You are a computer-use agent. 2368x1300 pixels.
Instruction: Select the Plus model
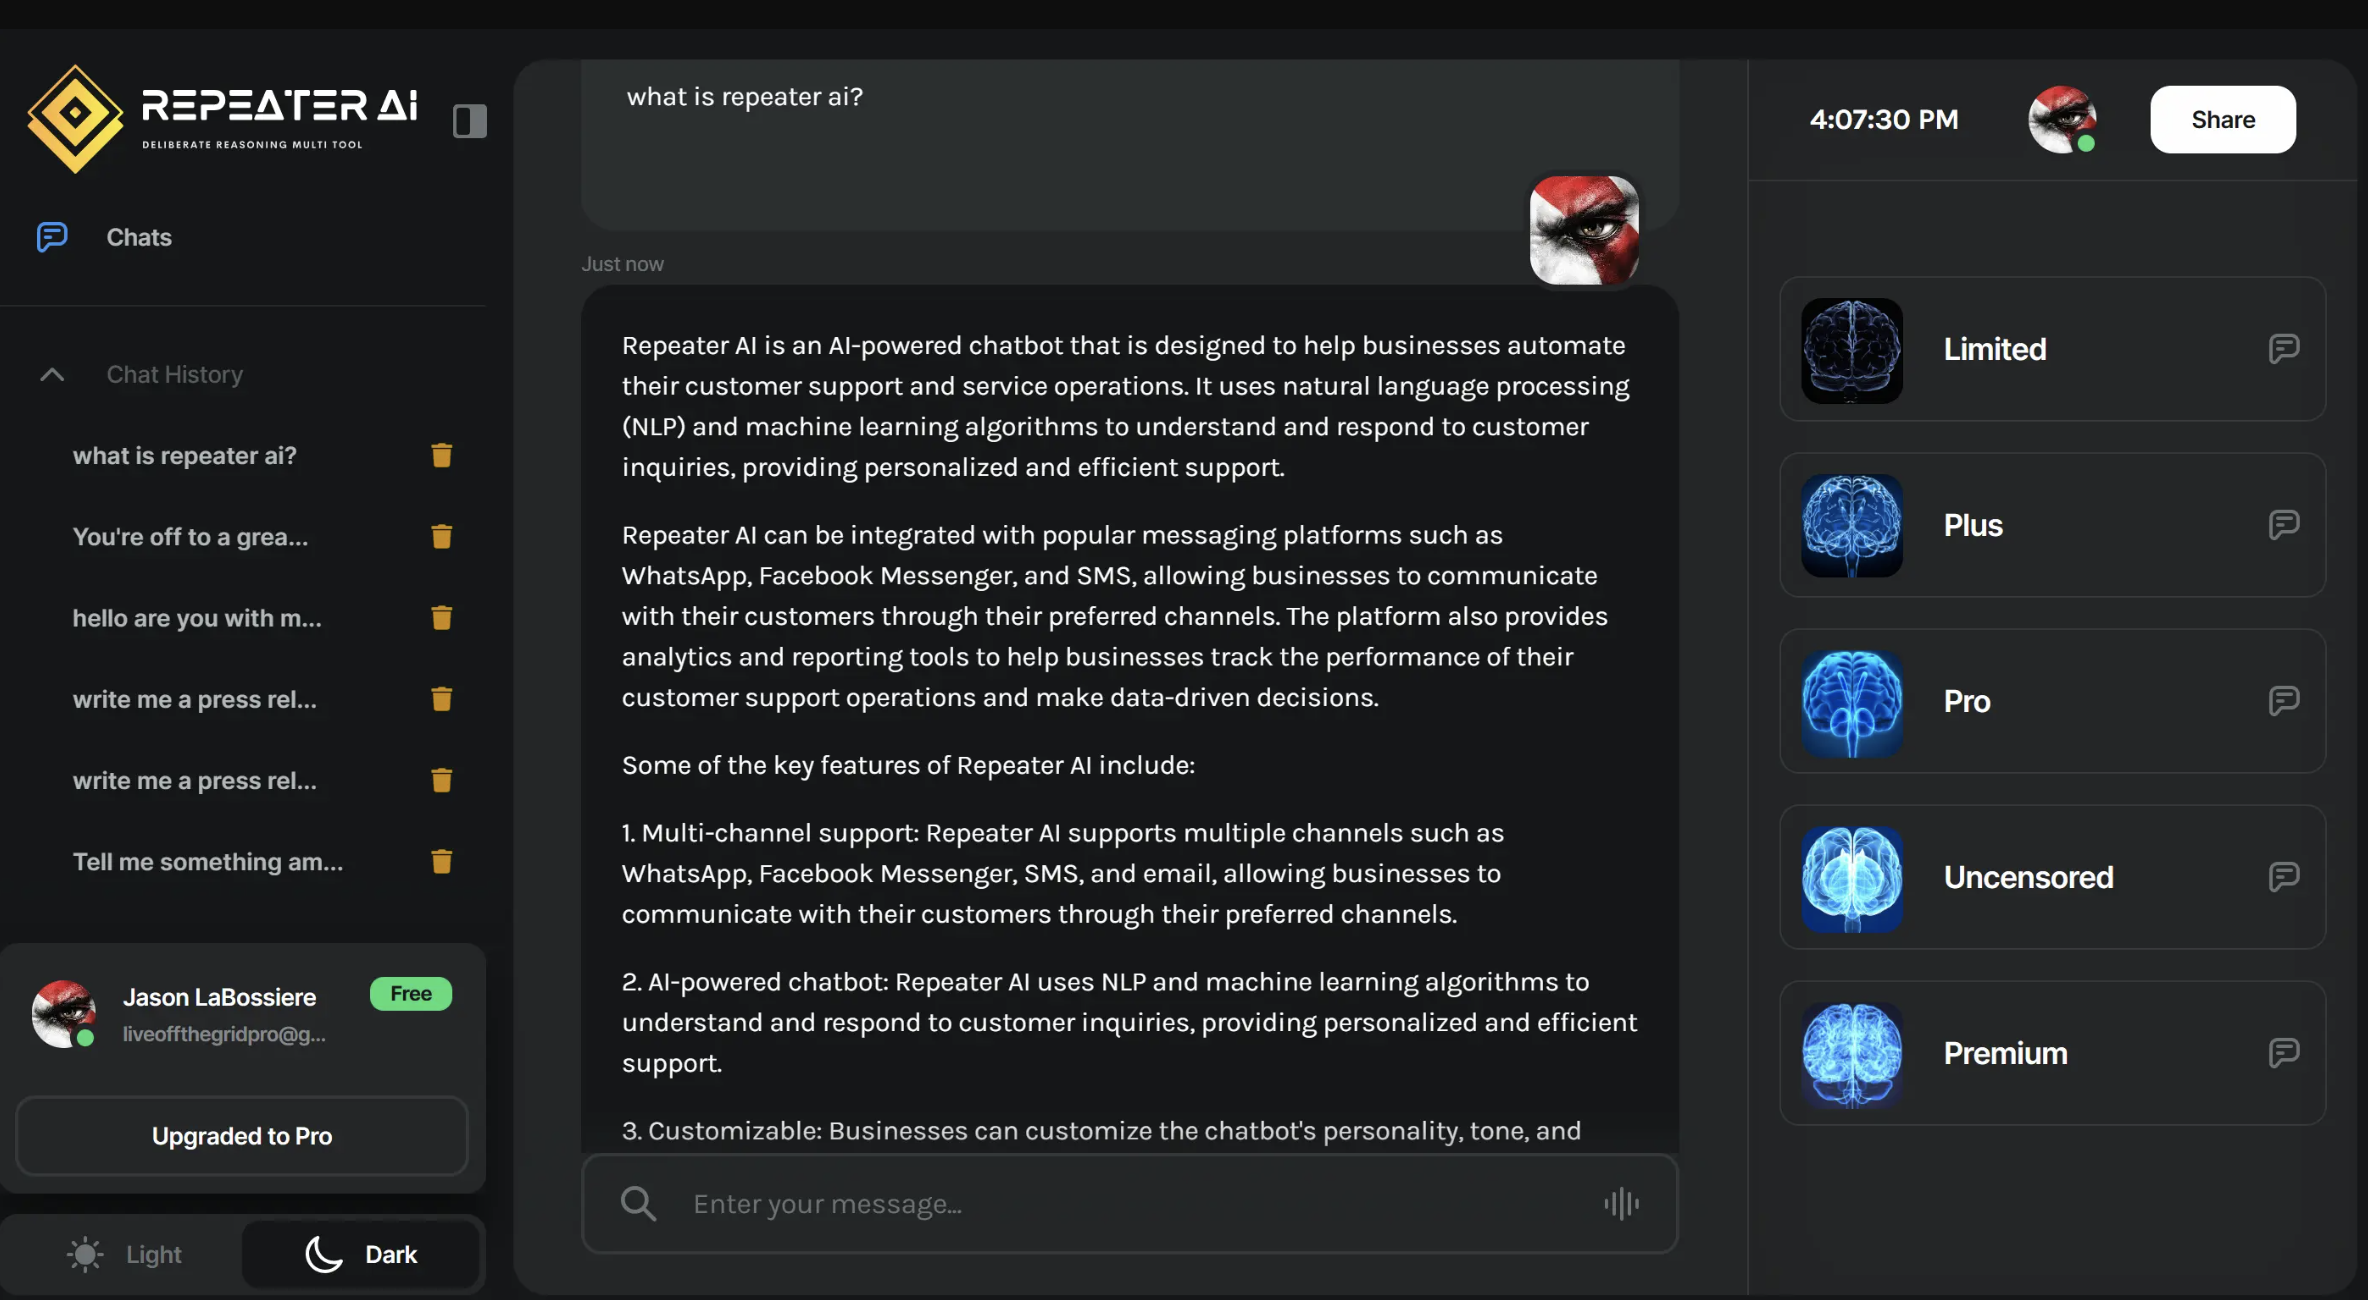coord(1972,525)
